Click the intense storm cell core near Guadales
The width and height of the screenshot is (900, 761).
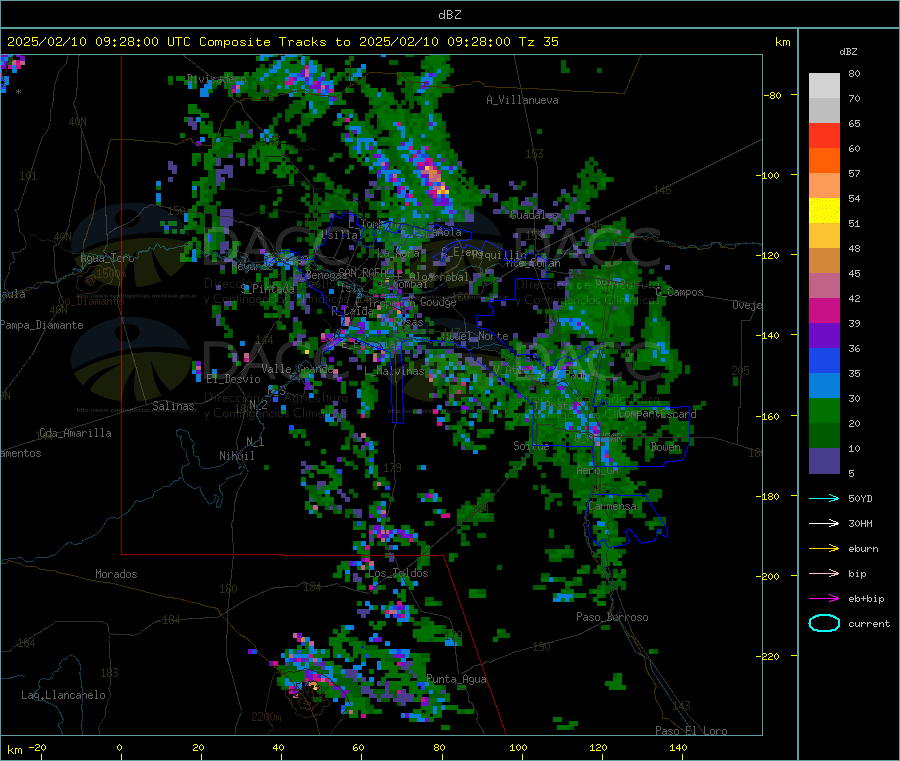[435, 179]
